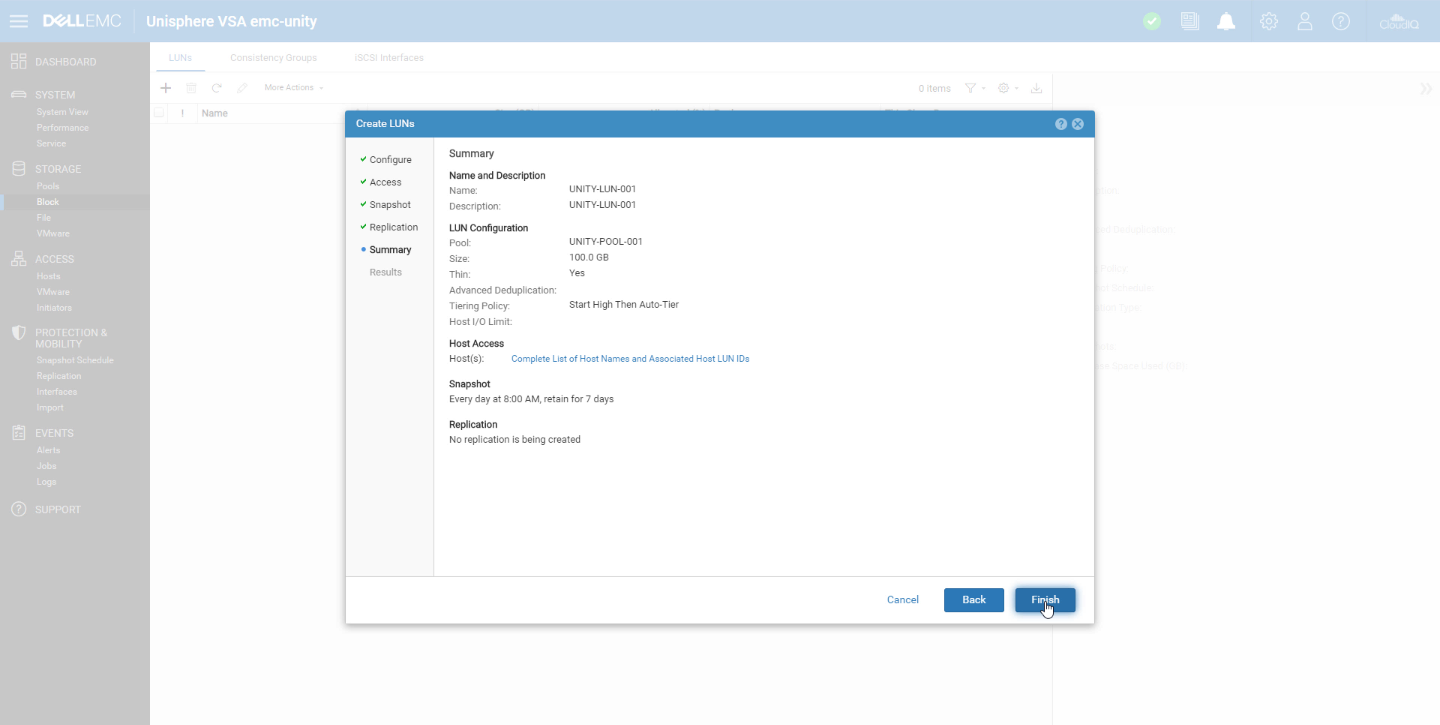Open the hamburger navigation menu
This screenshot has height=725, width=1440.
[x=18, y=21]
